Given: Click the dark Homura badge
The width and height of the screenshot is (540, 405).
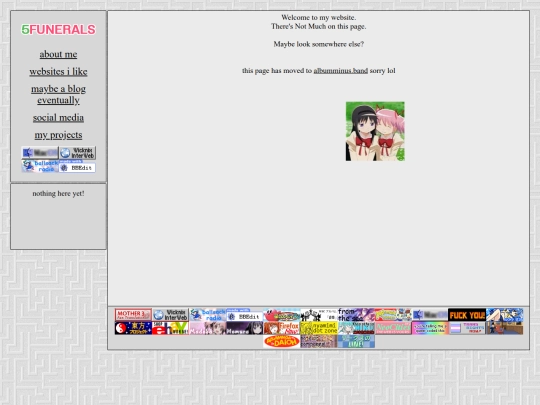Looking at the screenshot, I should click(x=245, y=328).
